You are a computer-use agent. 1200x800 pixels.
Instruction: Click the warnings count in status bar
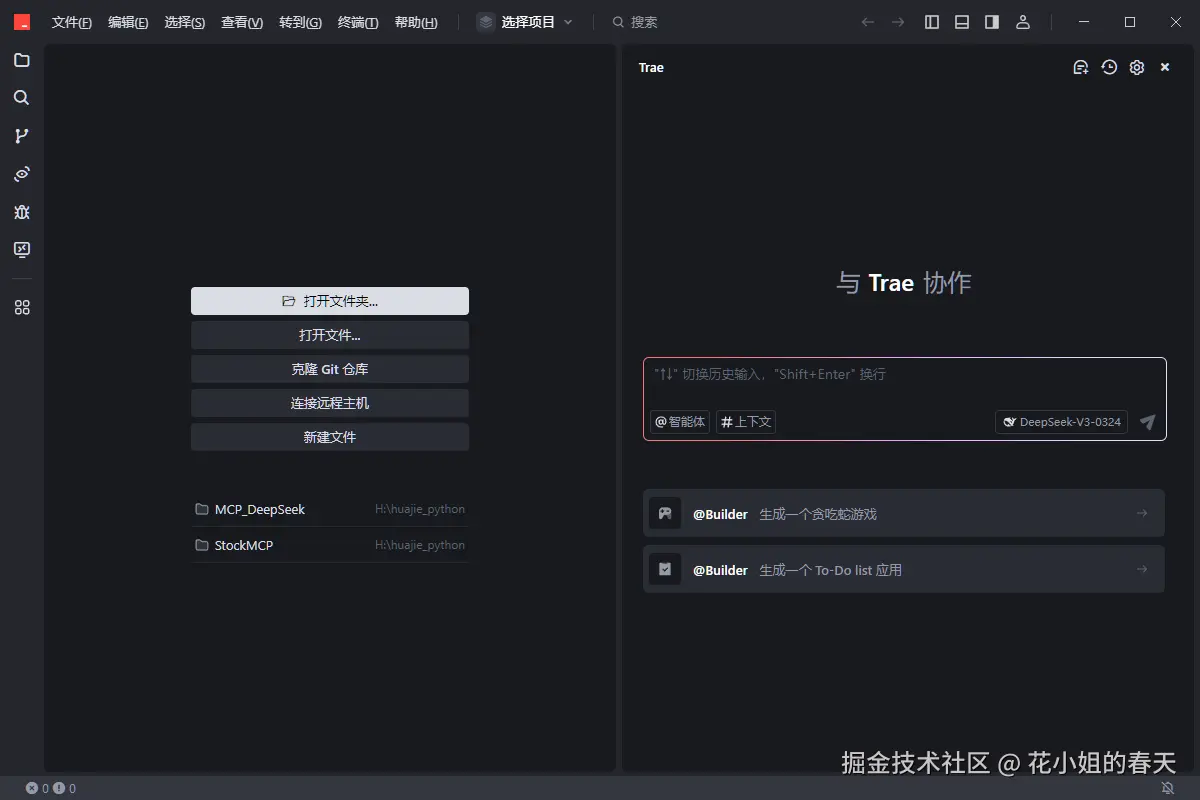pos(65,789)
